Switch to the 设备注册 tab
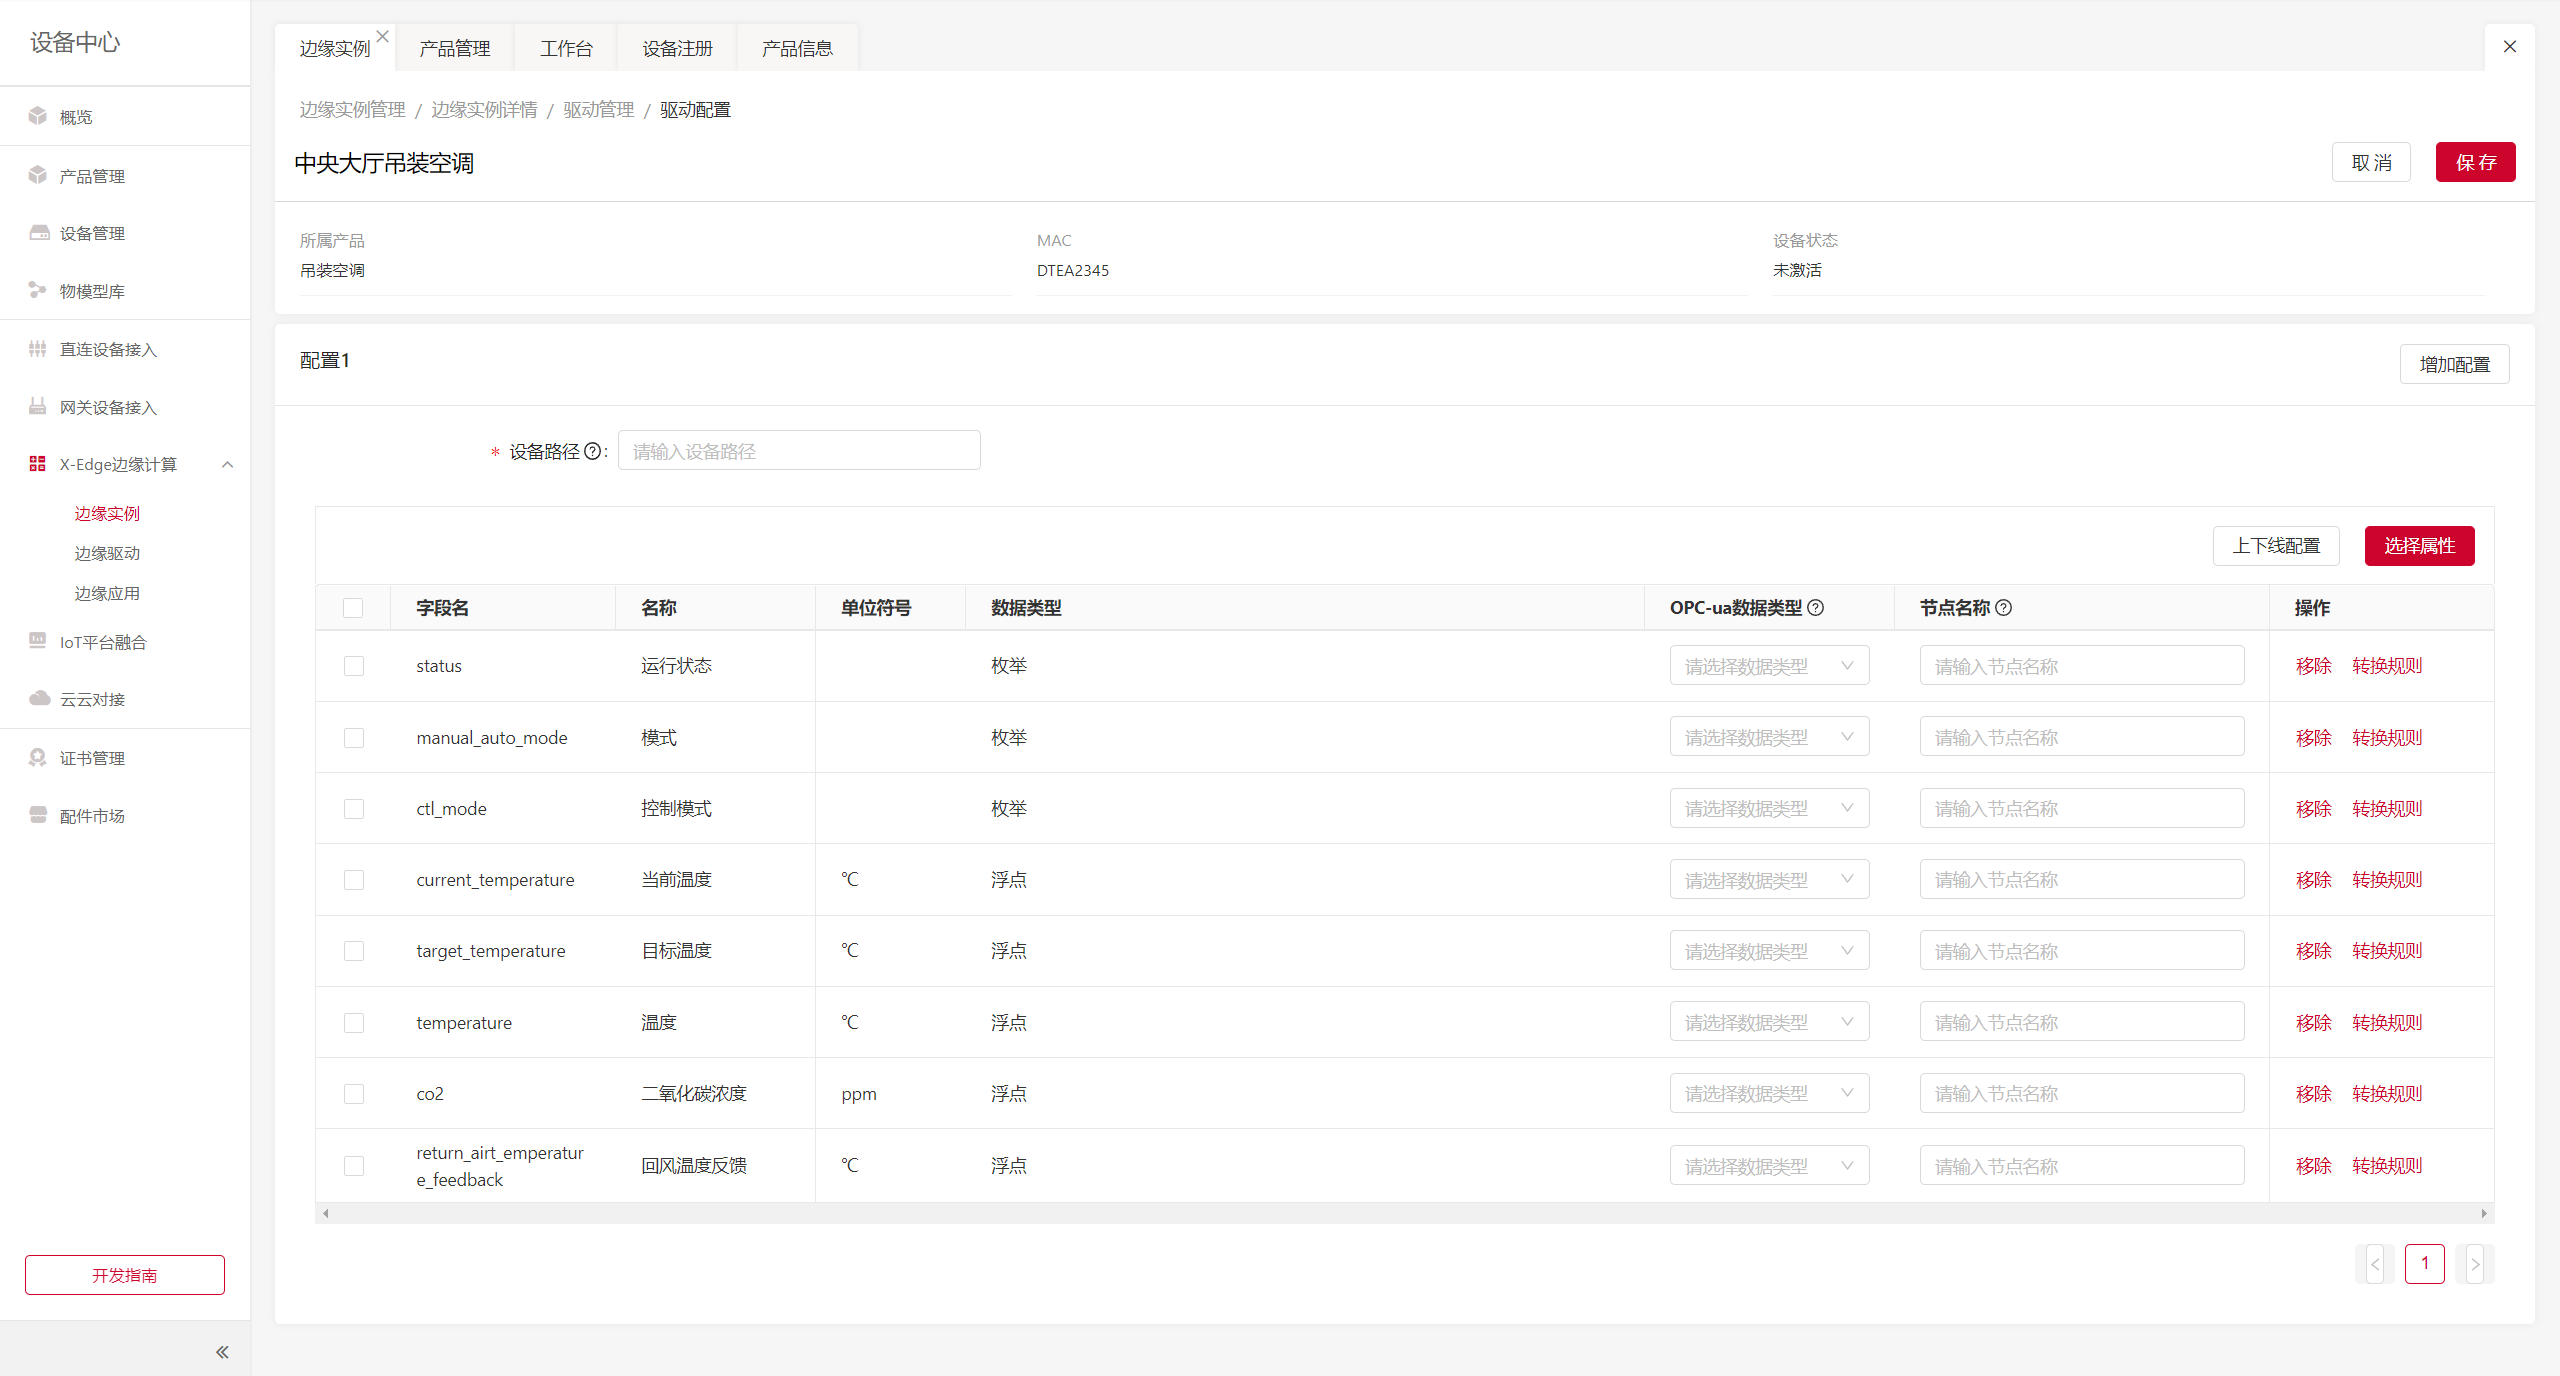Viewport: 2560px width, 1376px height. tap(677, 48)
